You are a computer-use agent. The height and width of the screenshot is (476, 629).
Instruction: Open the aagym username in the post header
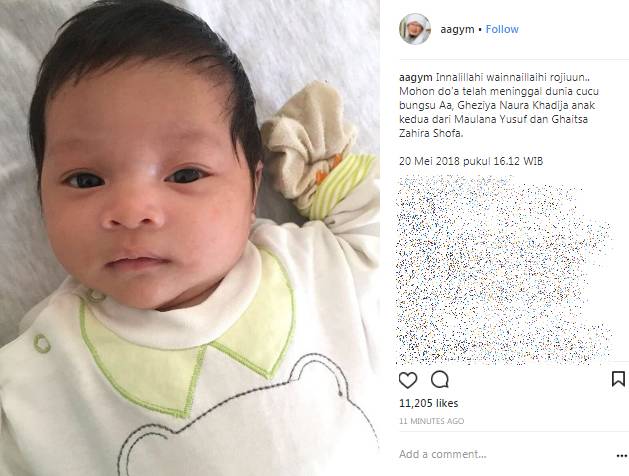457,29
